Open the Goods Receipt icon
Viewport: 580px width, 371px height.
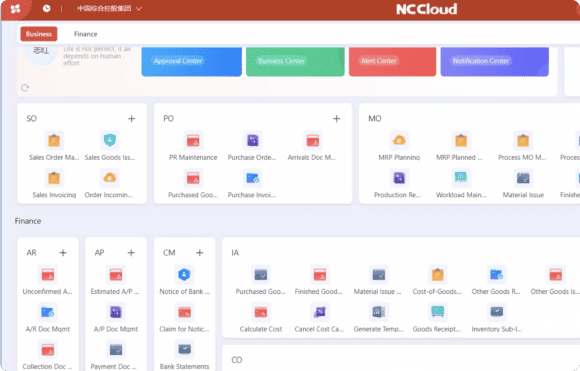438,312
